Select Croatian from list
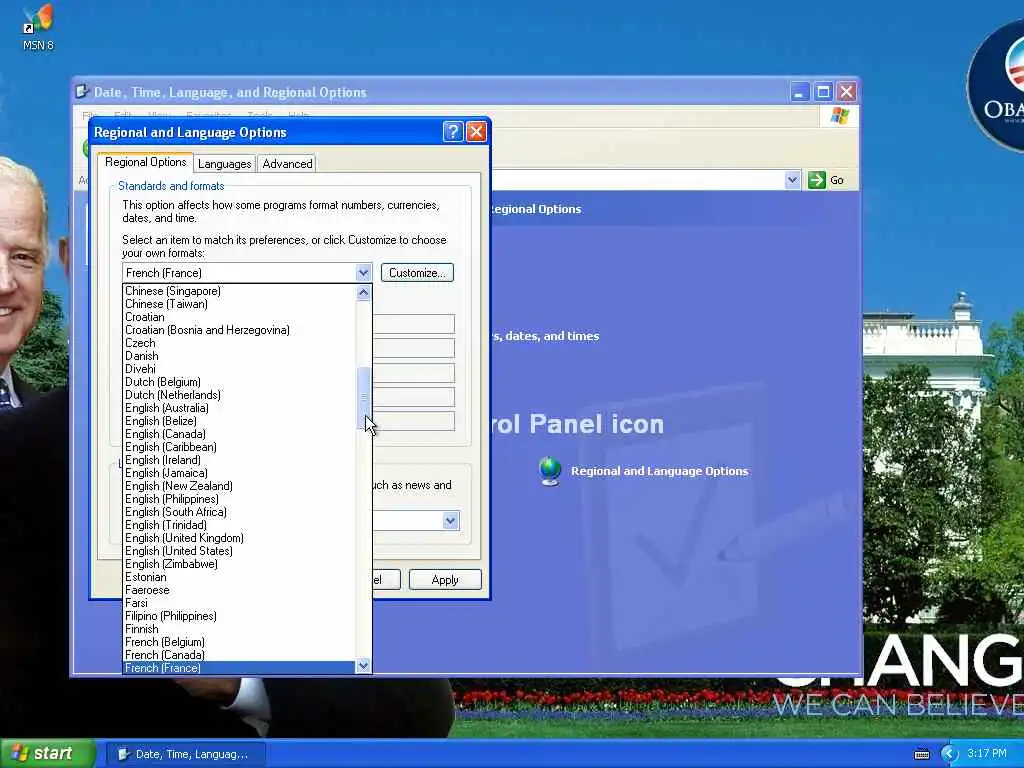 click(x=239, y=317)
